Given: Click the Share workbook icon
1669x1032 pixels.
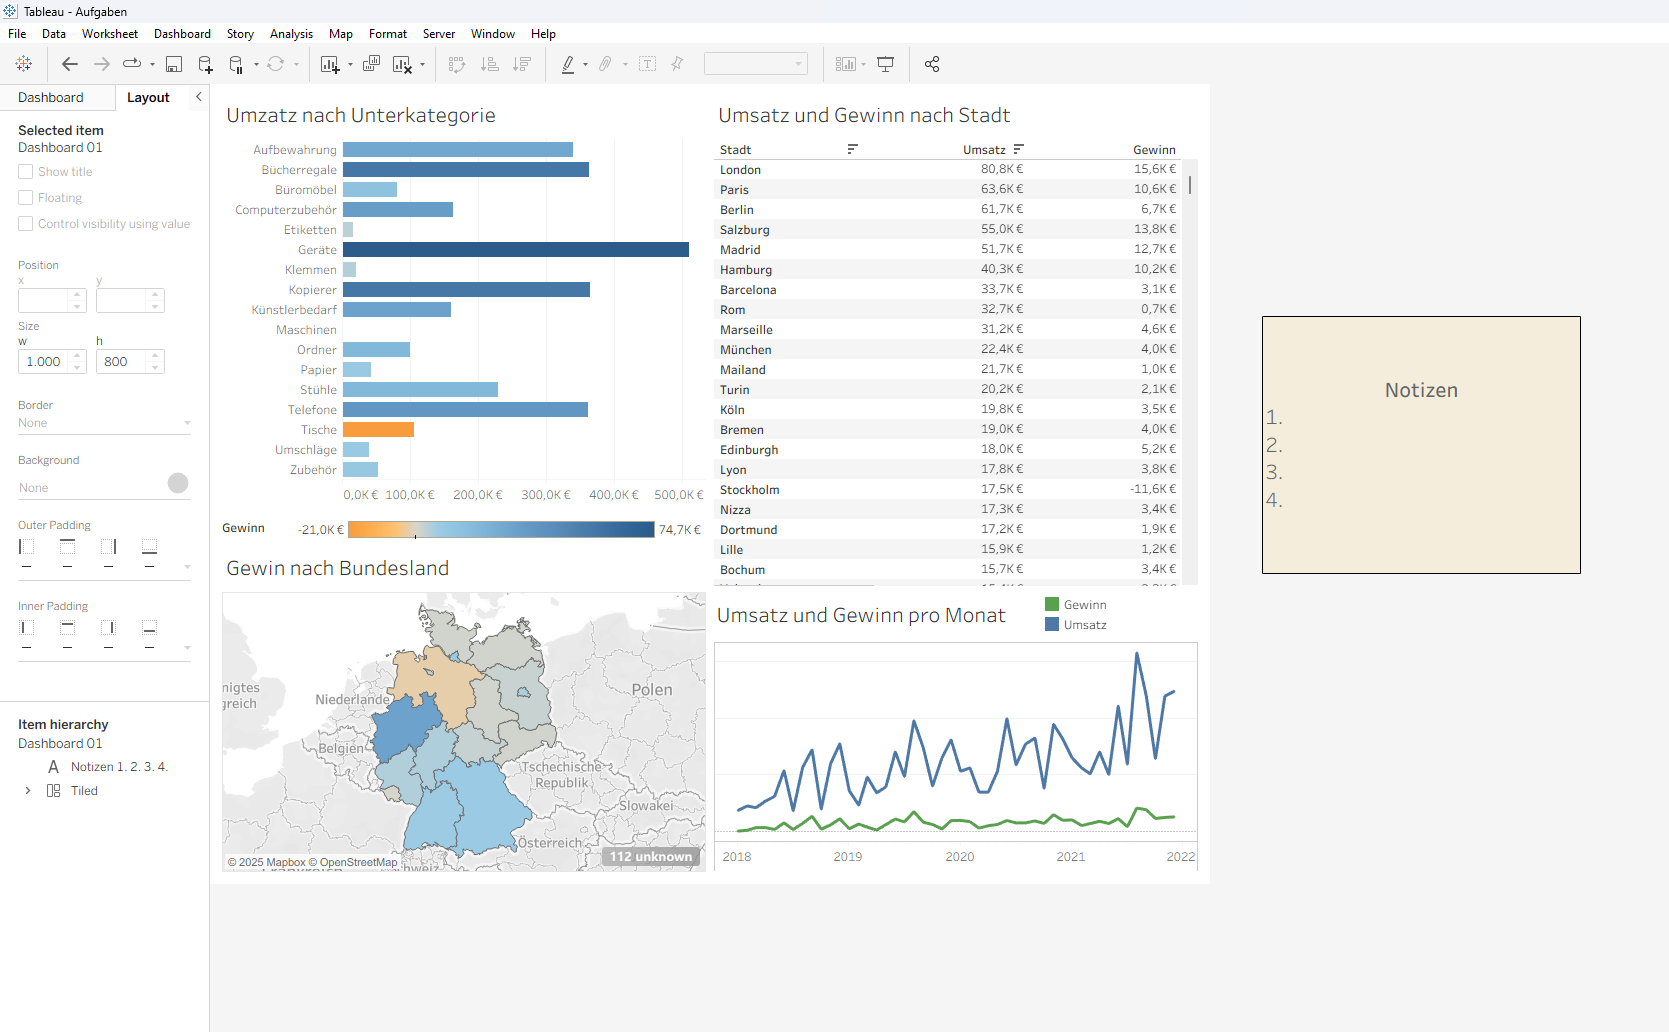Looking at the screenshot, I should pos(932,64).
